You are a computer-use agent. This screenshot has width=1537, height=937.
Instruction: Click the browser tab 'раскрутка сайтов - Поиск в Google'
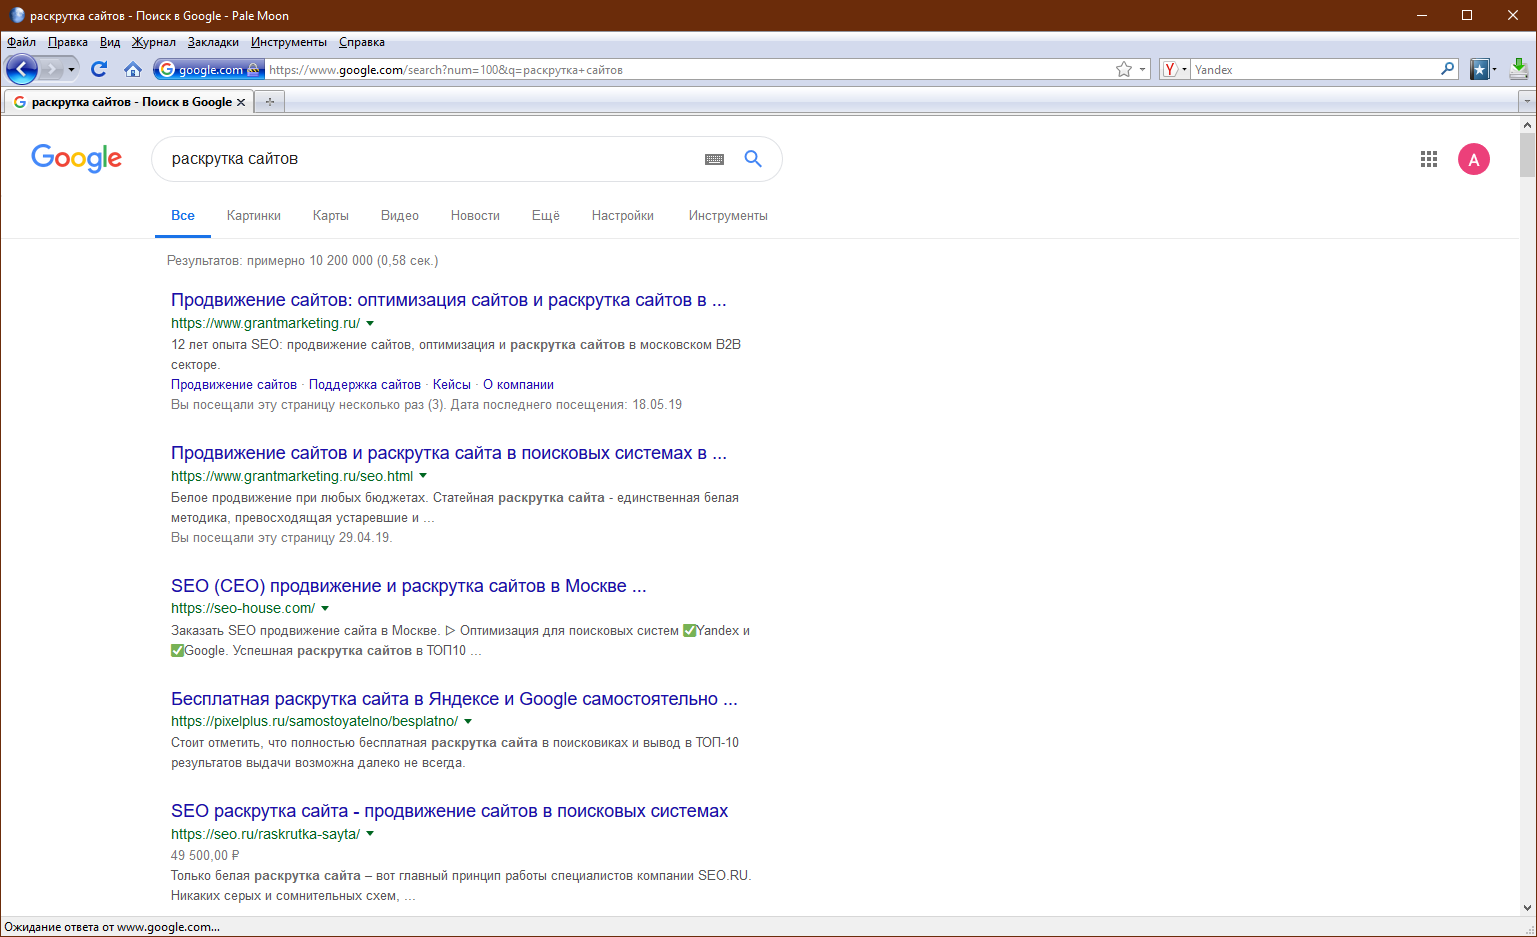130,102
